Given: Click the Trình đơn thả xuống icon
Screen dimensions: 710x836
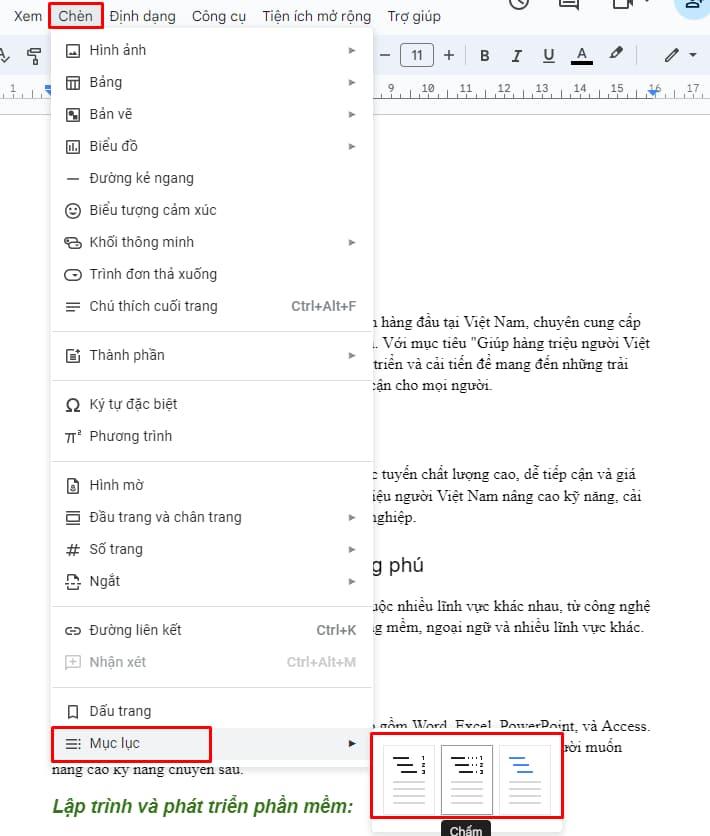Looking at the screenshot, I should [x=72, y=275].
